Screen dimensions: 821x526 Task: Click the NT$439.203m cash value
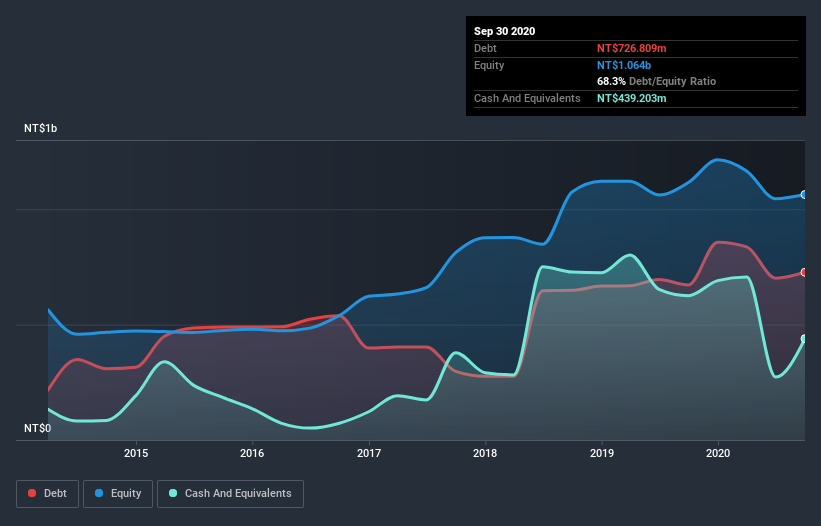pos(631,98)
